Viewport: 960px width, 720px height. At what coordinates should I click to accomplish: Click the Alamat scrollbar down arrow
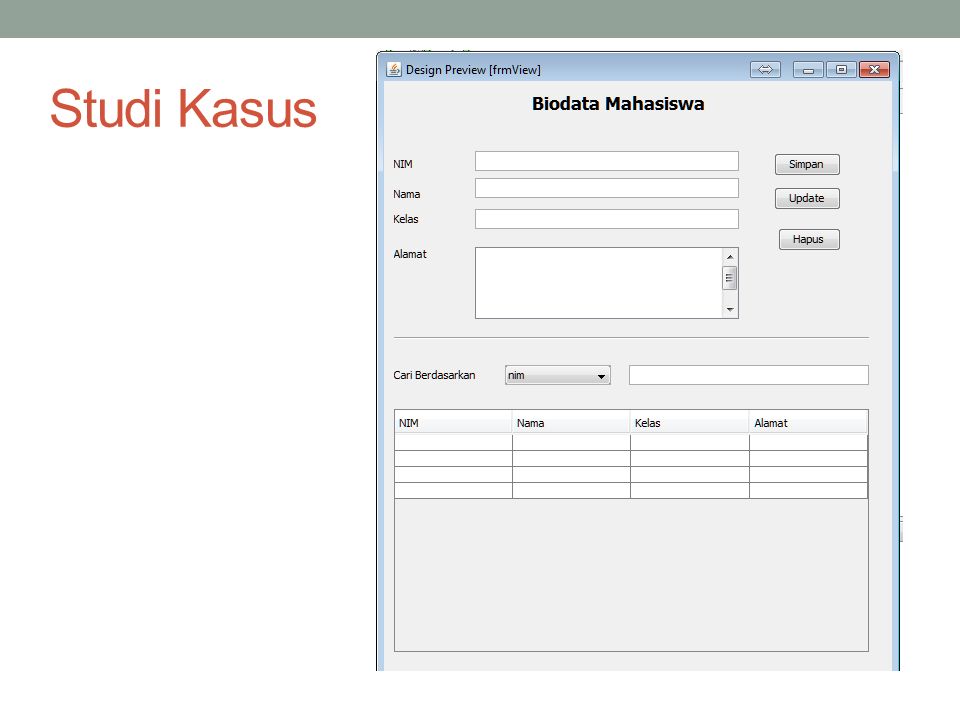pos(730,310)
